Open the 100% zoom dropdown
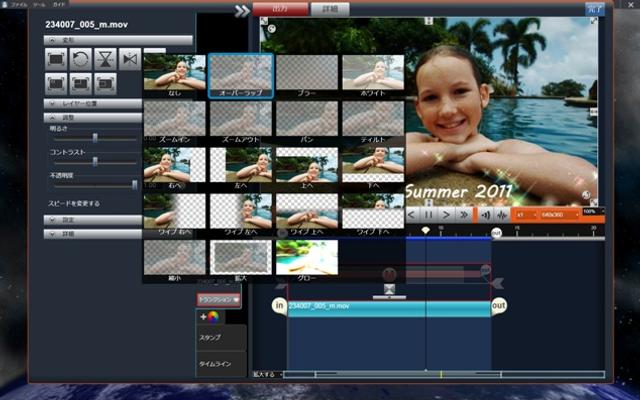640x400 pixels. (593, 212)
